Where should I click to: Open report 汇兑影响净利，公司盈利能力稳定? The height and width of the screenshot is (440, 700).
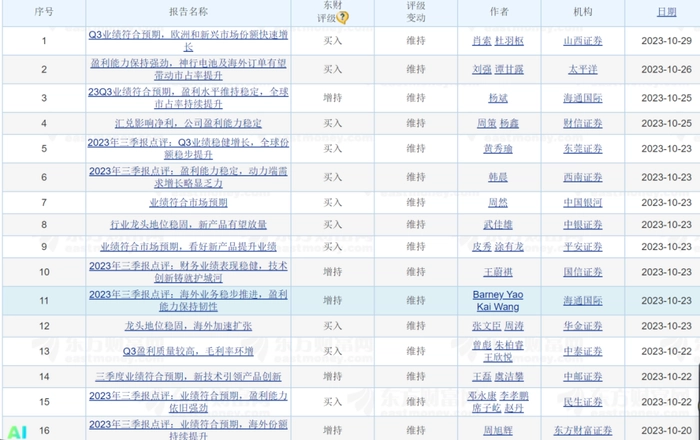point(188,123)
